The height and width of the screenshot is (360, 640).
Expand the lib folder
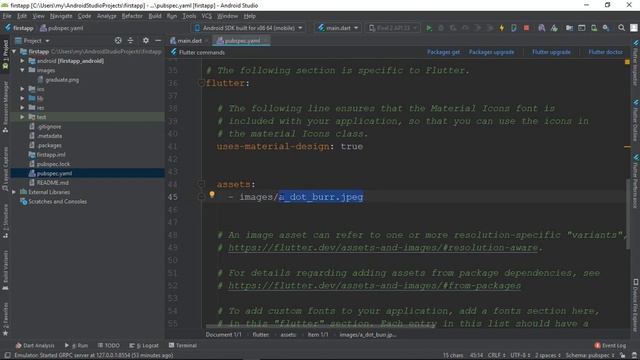tap(22, 98)
